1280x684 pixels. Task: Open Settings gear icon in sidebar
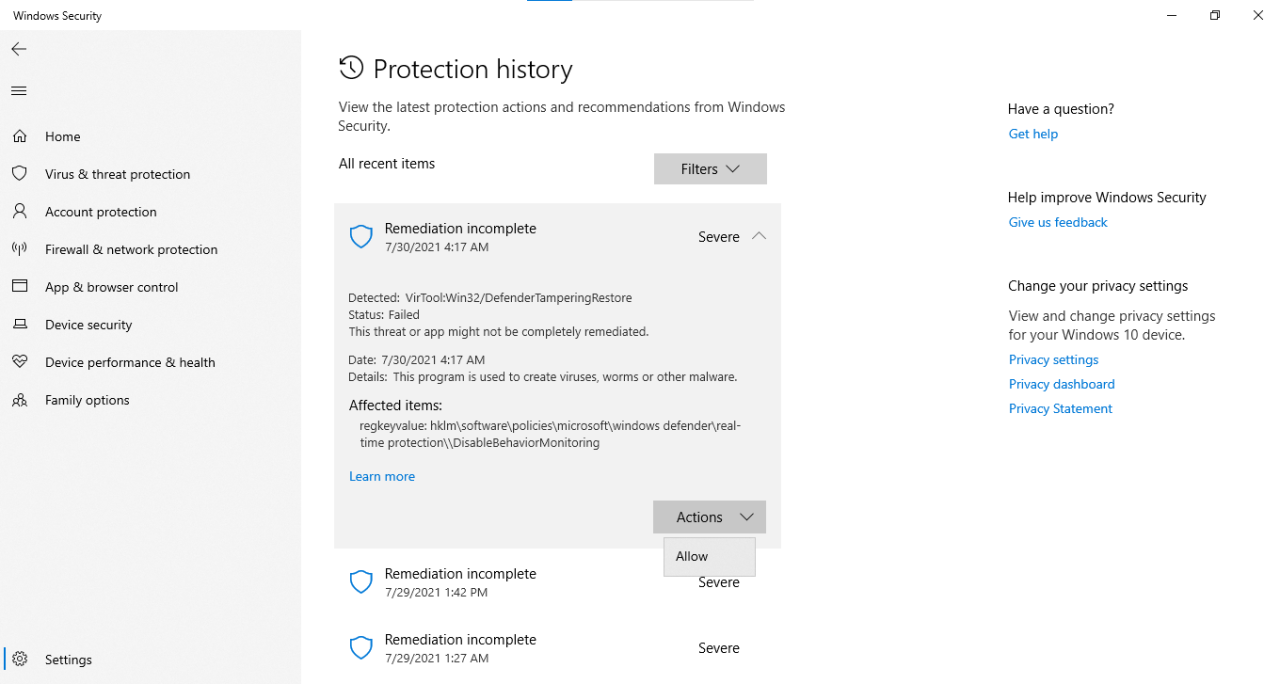pos(21,660)
